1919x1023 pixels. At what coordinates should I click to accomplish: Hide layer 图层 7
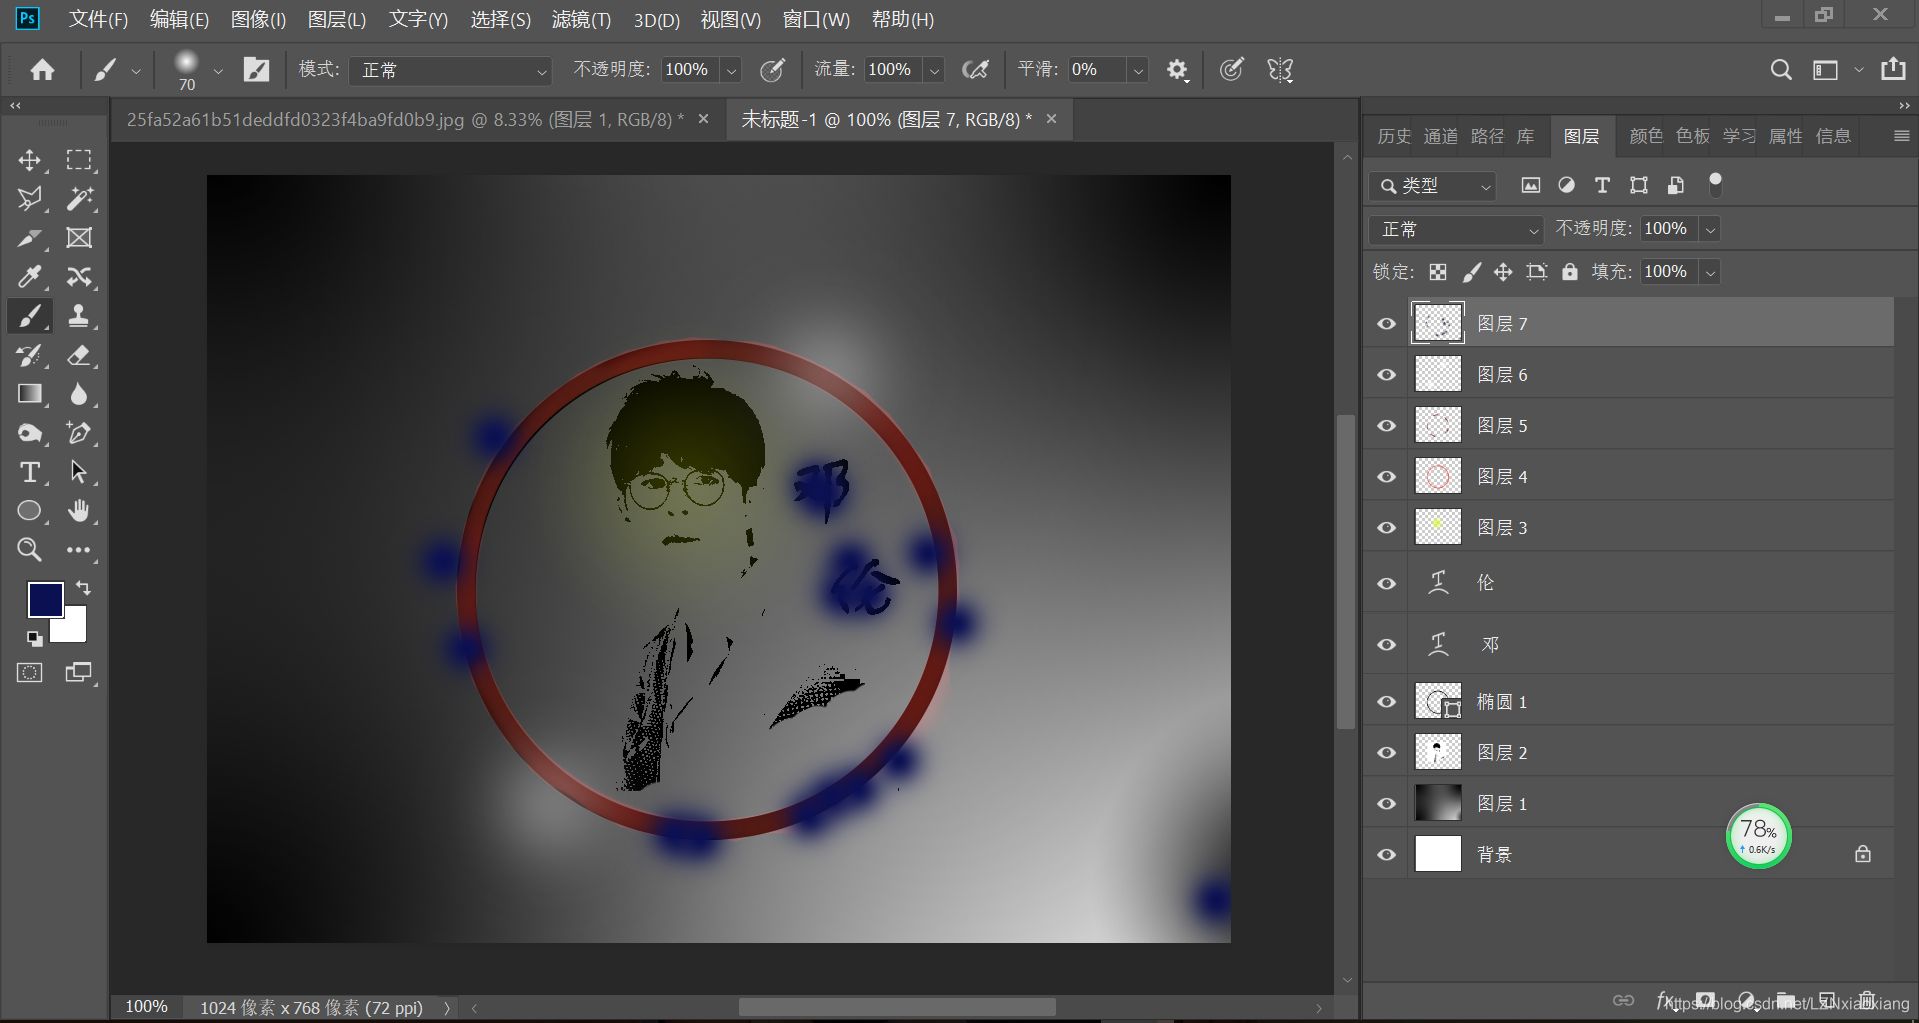coord(1386,324)
